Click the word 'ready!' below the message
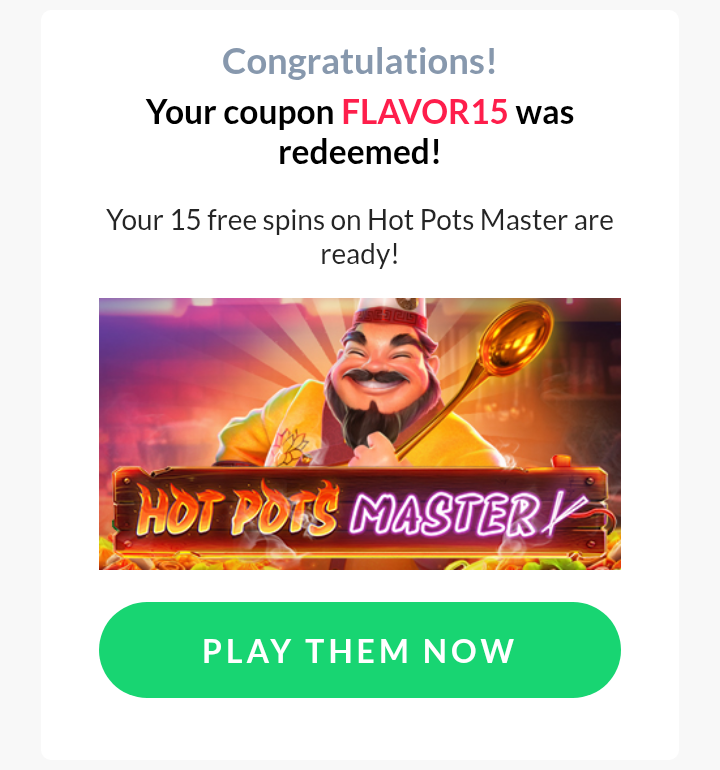The height and width of the screenshot is (770, 720). 360,254
